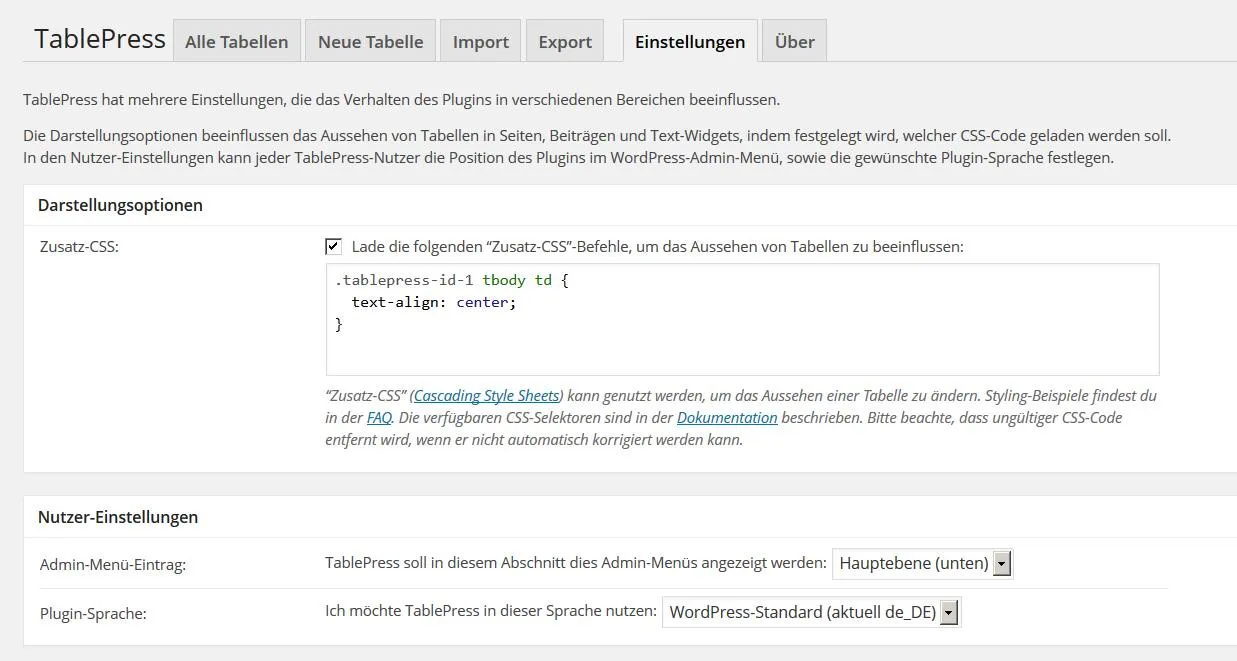The image size is (1237, 661).
Task: Click the arrow of Admin-Menü-Eintrag select box
Action: point(1002,563)
